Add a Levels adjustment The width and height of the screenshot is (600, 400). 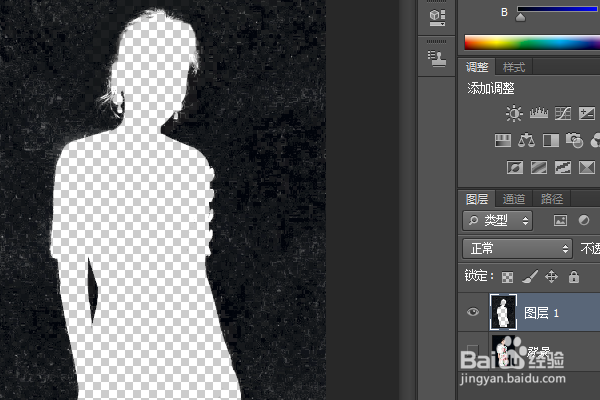tap(538, 113)
